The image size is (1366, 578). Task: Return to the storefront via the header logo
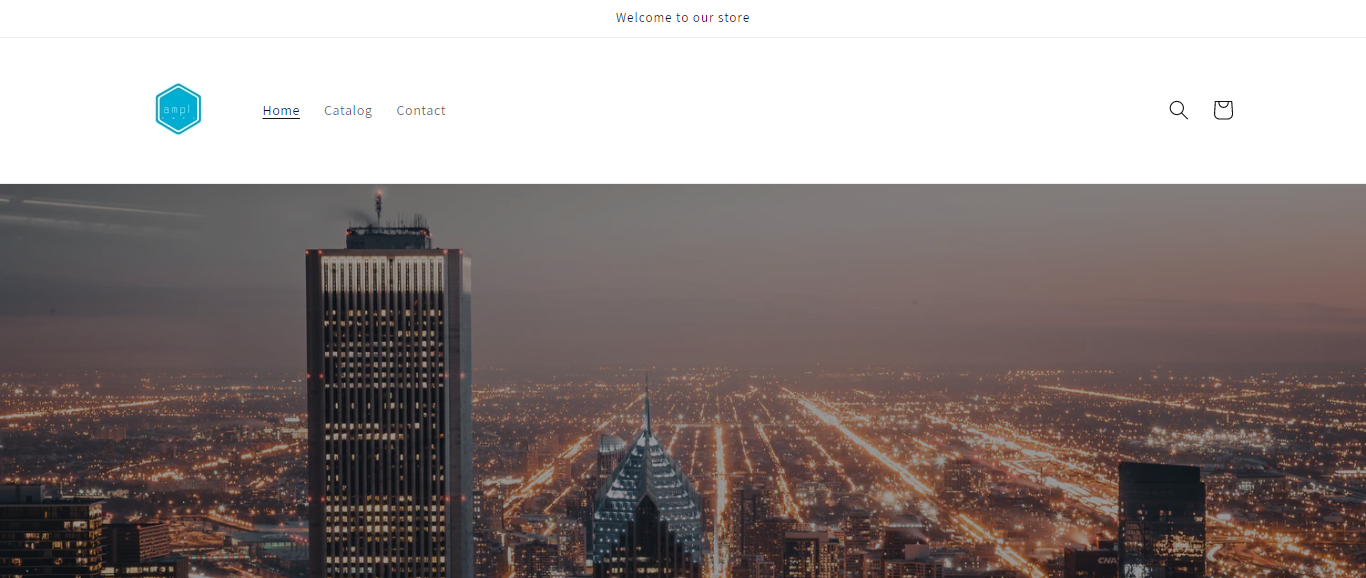coord(179,109)
